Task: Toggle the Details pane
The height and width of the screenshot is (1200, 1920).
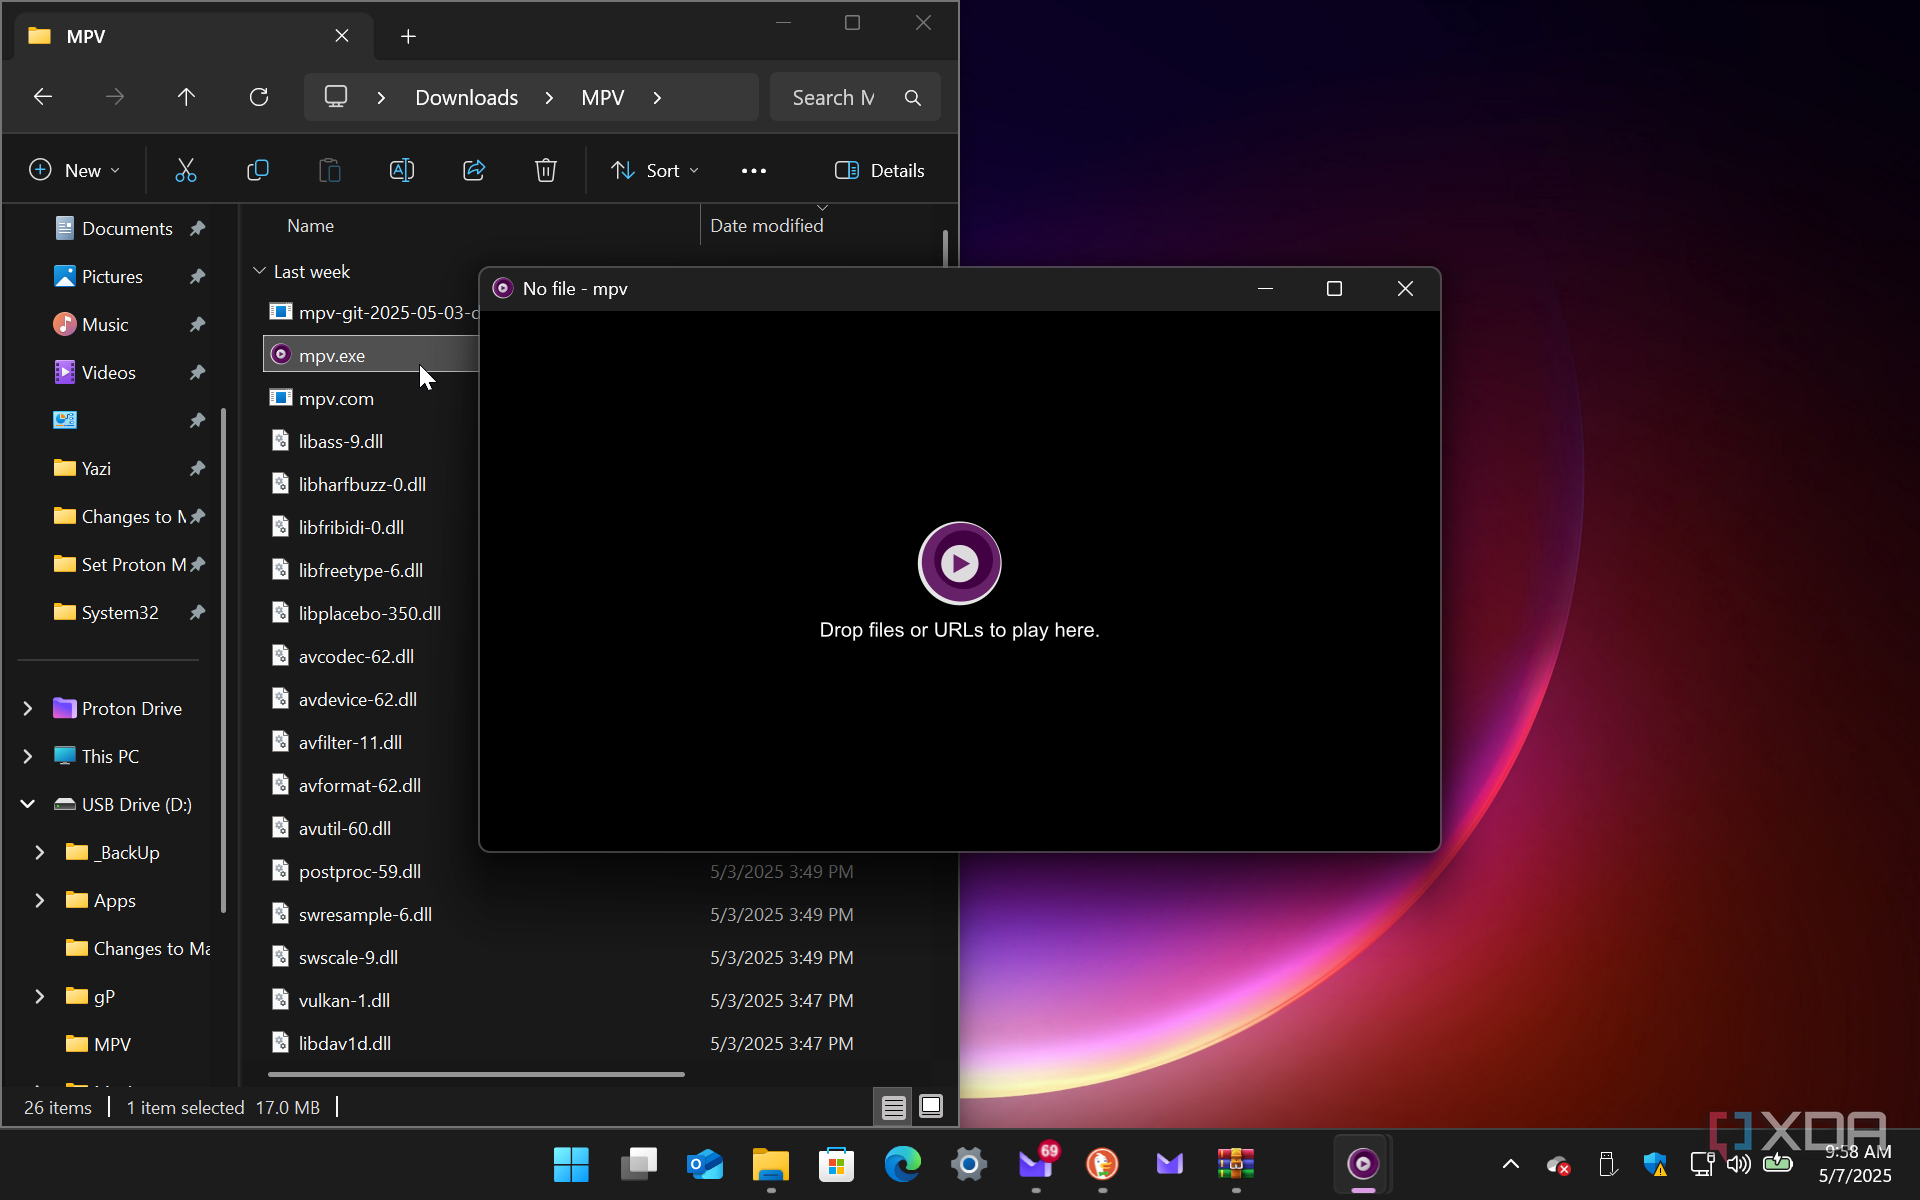Action: click(x=880, y=171)
